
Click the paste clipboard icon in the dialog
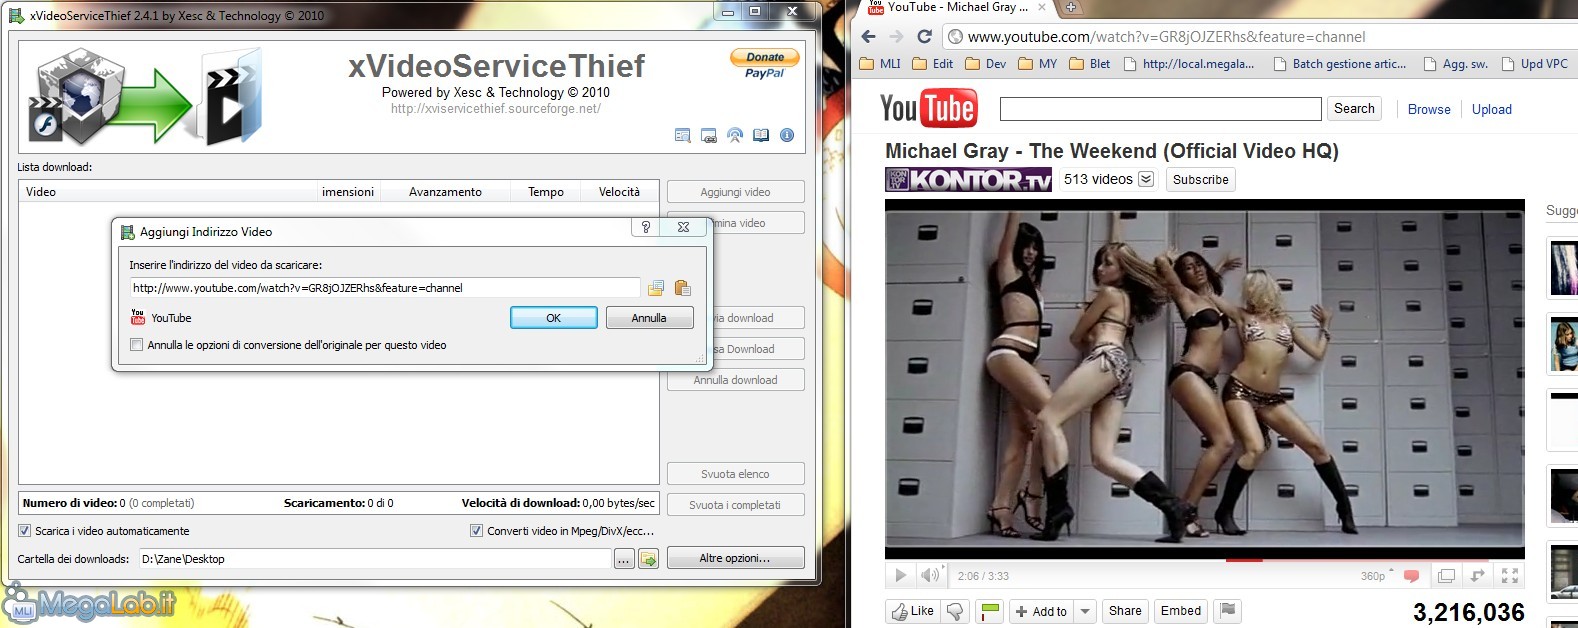pyautogui.click(x=683, y=288)
